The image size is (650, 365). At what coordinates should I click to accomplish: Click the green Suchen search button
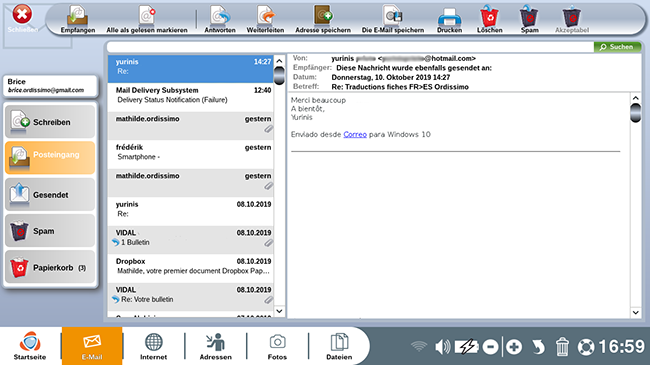[x=617, y=47]
